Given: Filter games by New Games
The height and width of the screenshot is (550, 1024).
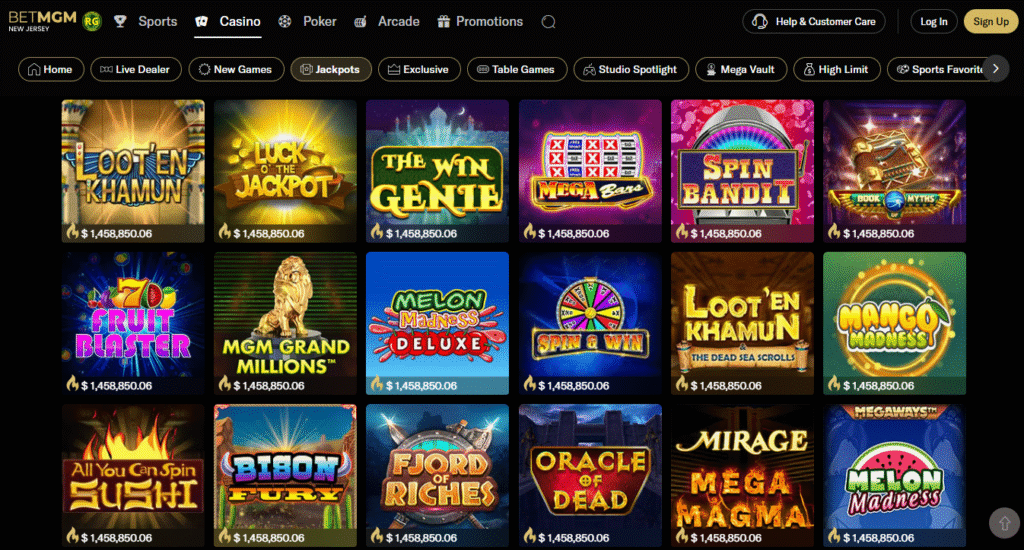Looking at the screenshot, I should (235, 70).
